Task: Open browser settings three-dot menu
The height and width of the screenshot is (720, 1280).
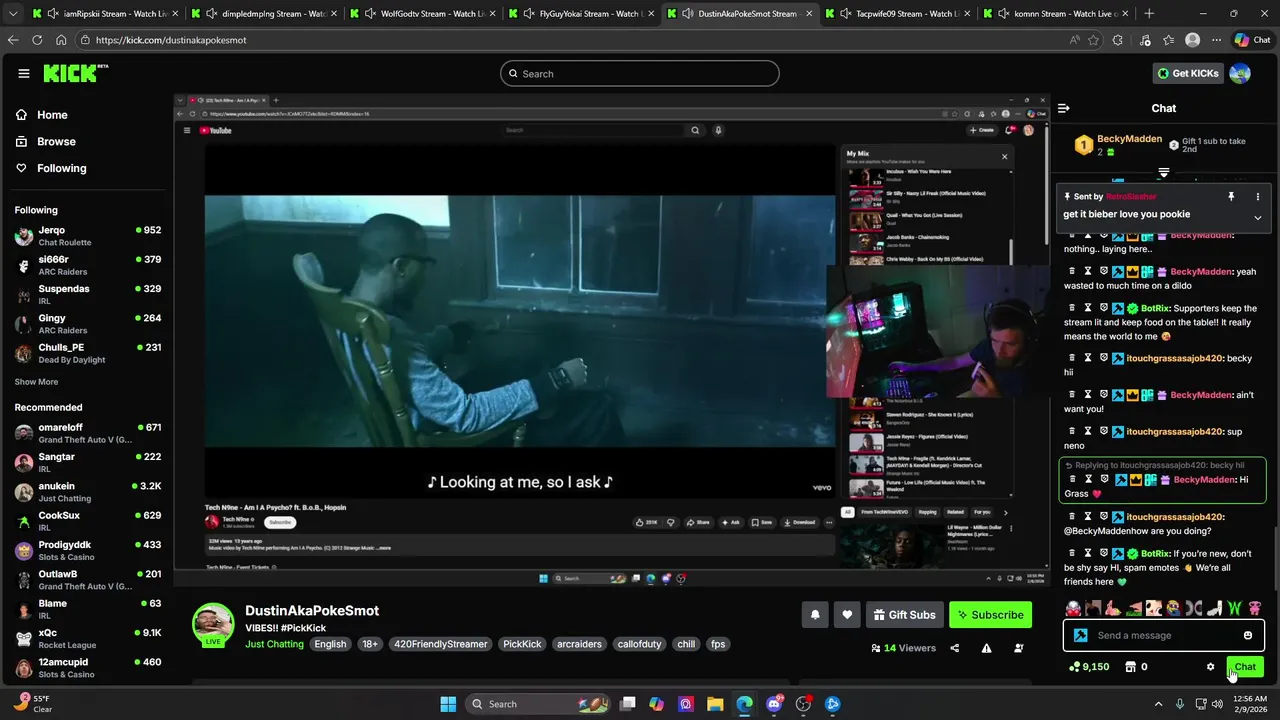Action: pyautogui.click(x=1216, y=40)
